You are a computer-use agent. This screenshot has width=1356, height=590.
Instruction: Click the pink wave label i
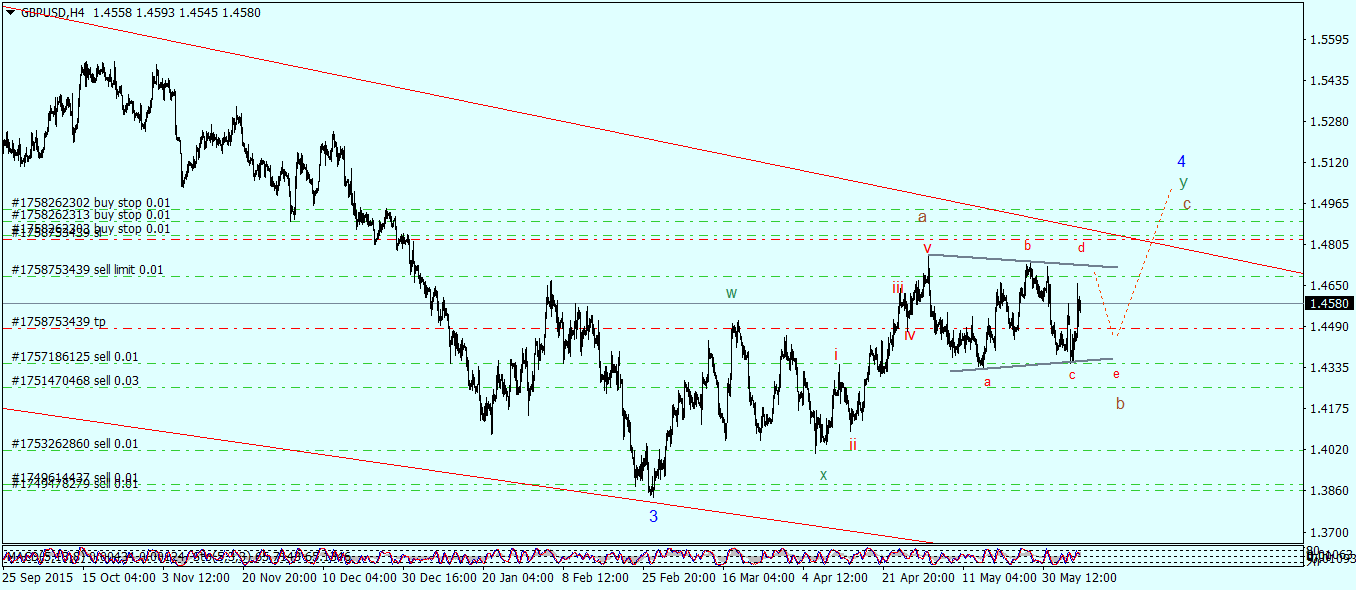tap(836, 354)
